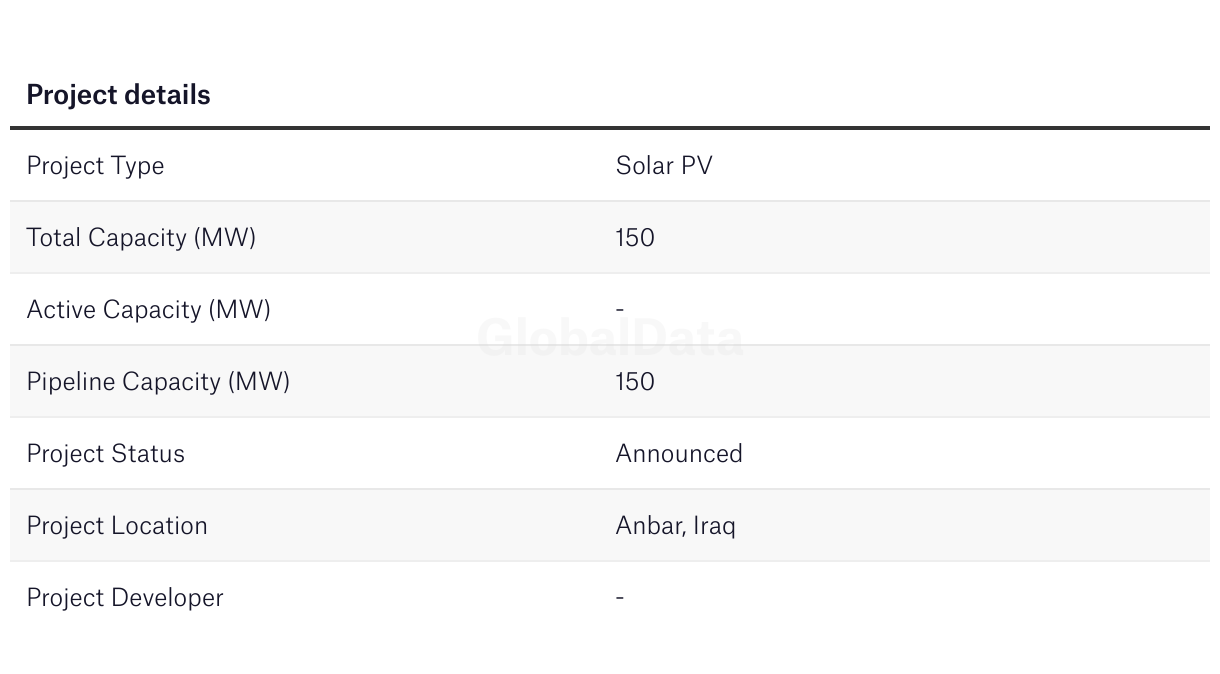Click the dash value for Active Capacity
The image size is (1220, 674).
(x=620, y=310)
